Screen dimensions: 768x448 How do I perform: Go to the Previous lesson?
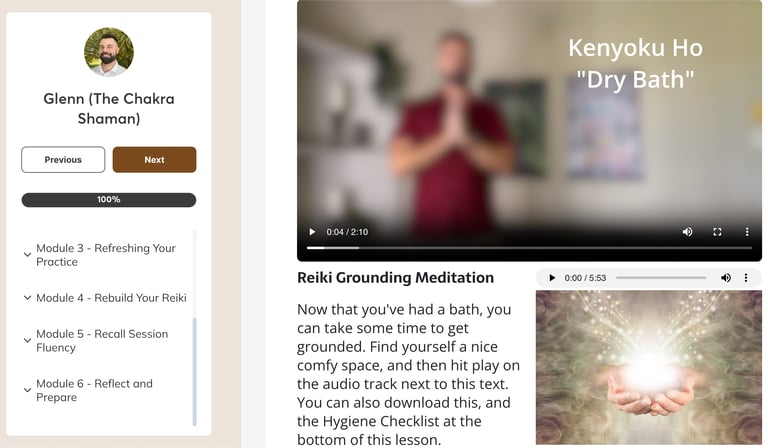[x=63, y=160]
